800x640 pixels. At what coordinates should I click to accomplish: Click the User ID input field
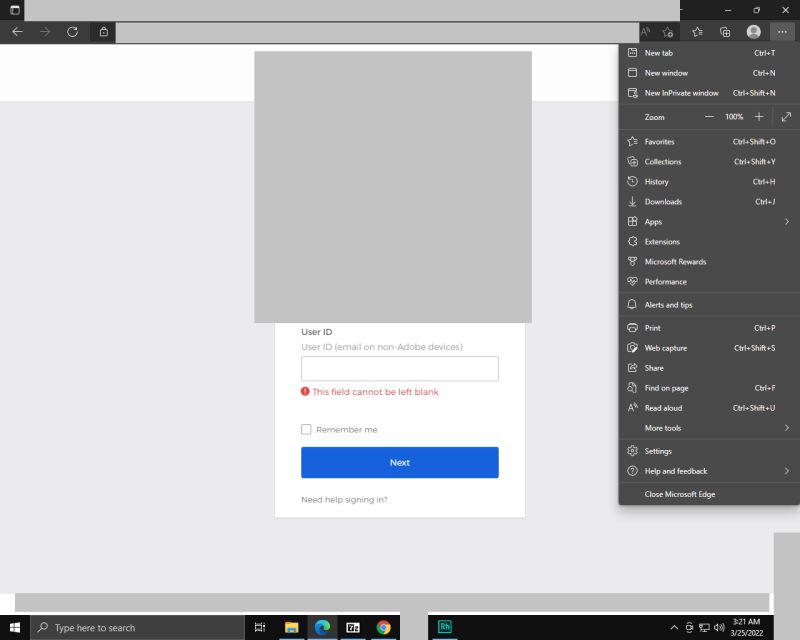coord(399,368)
